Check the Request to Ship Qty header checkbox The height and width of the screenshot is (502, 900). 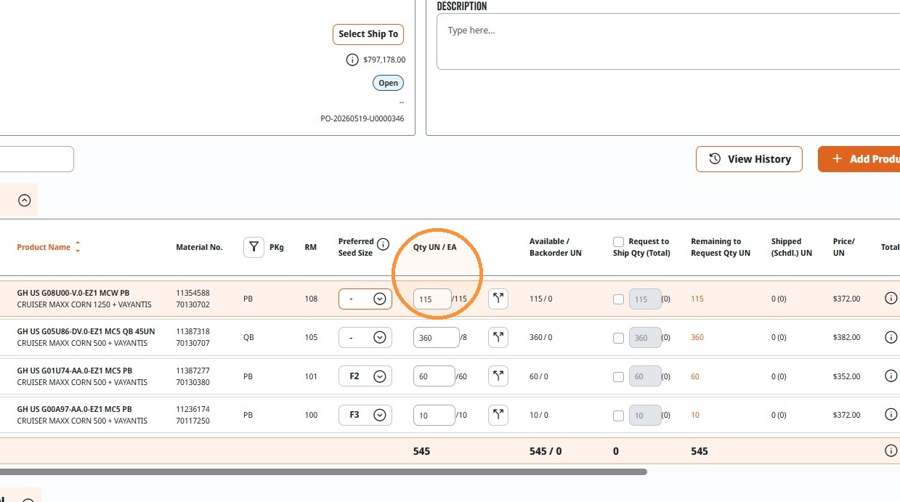[618, 242]
